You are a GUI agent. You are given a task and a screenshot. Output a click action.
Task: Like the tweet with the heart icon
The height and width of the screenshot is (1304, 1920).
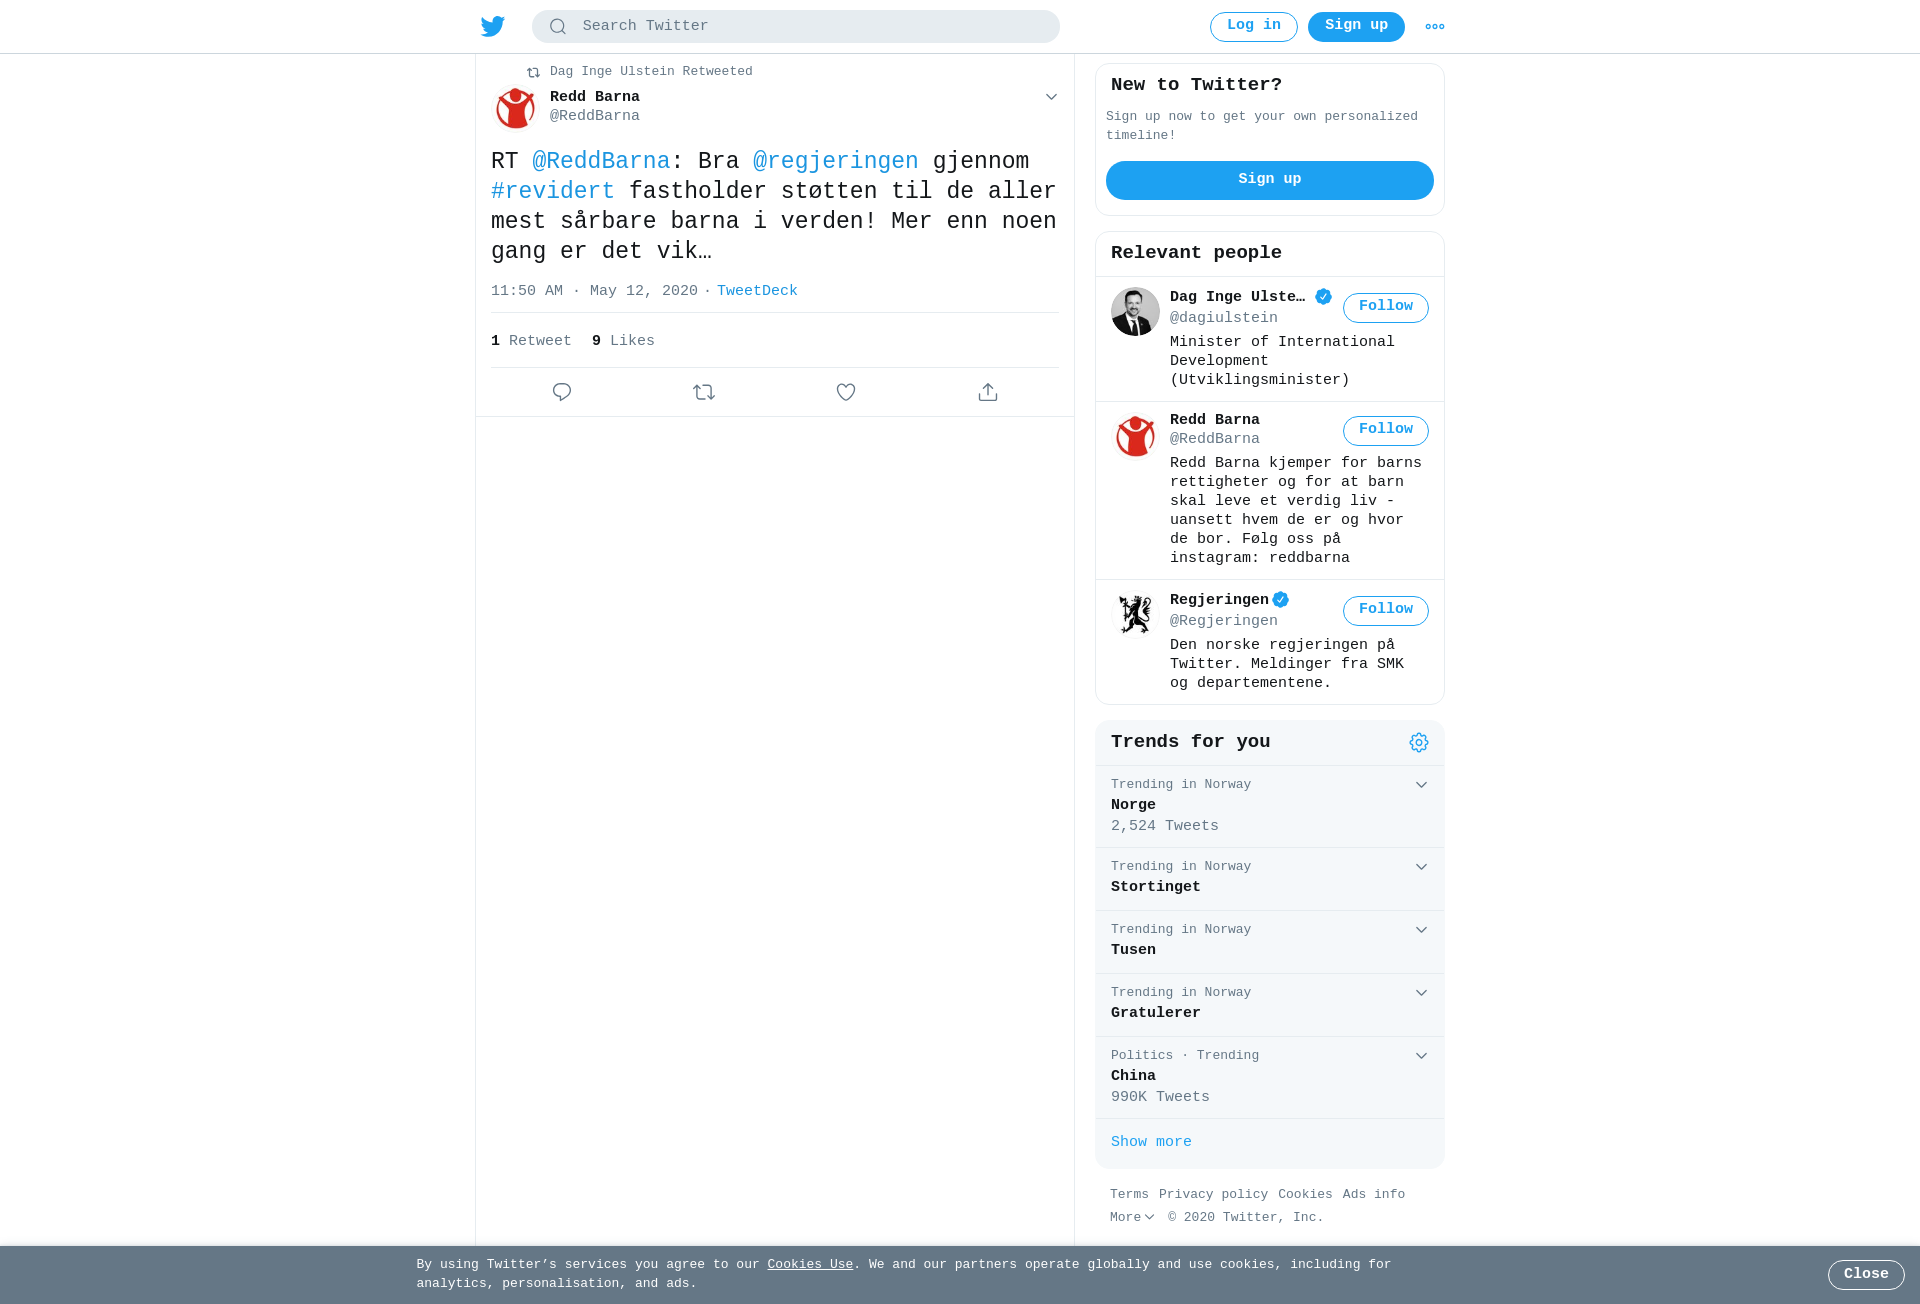click(846, 392)
